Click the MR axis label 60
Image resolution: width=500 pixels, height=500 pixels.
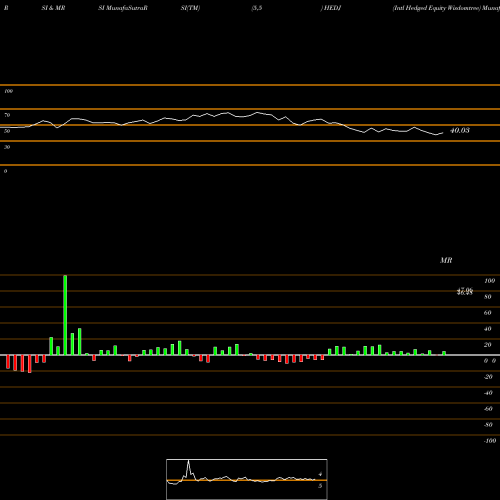coord(488,313)
